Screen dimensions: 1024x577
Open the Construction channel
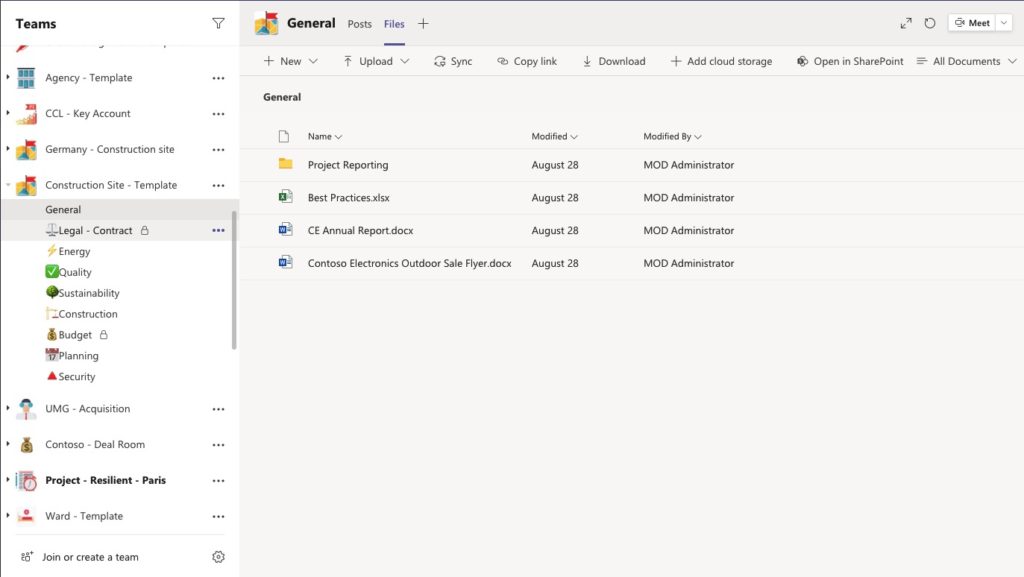[x=82, y=314]
